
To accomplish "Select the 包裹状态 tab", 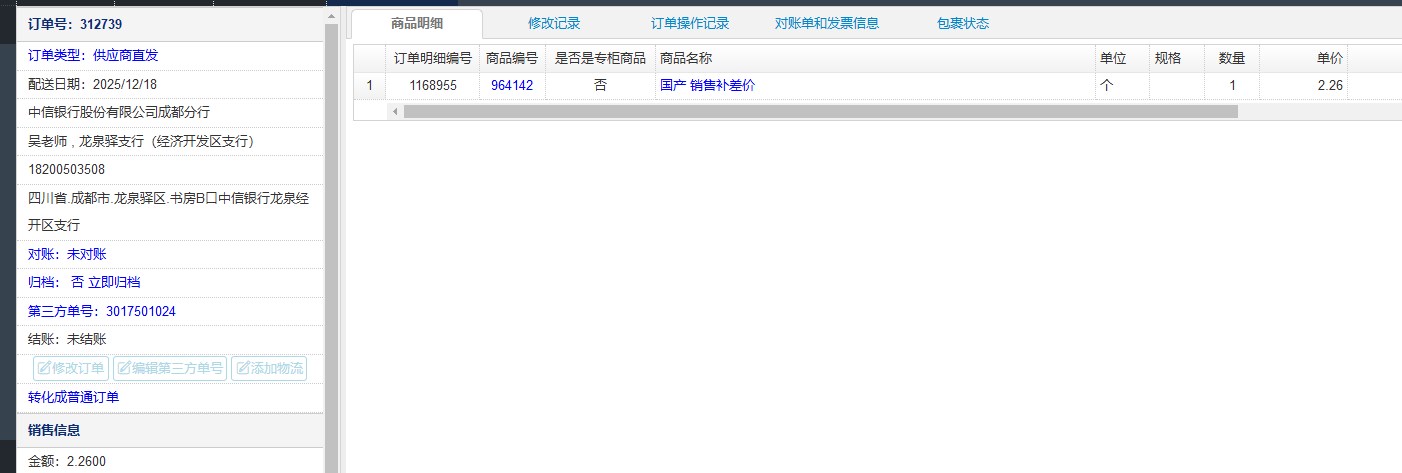I will (x=962, y=24).
